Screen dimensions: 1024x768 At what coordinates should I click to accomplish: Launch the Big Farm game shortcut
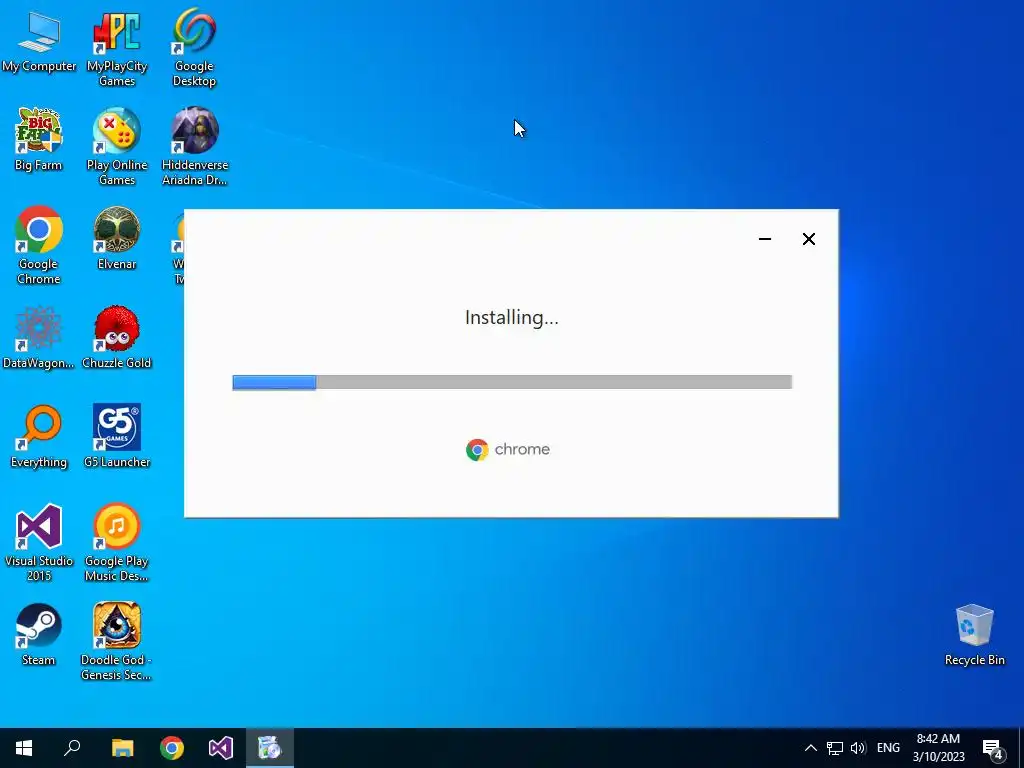[39, 140]
